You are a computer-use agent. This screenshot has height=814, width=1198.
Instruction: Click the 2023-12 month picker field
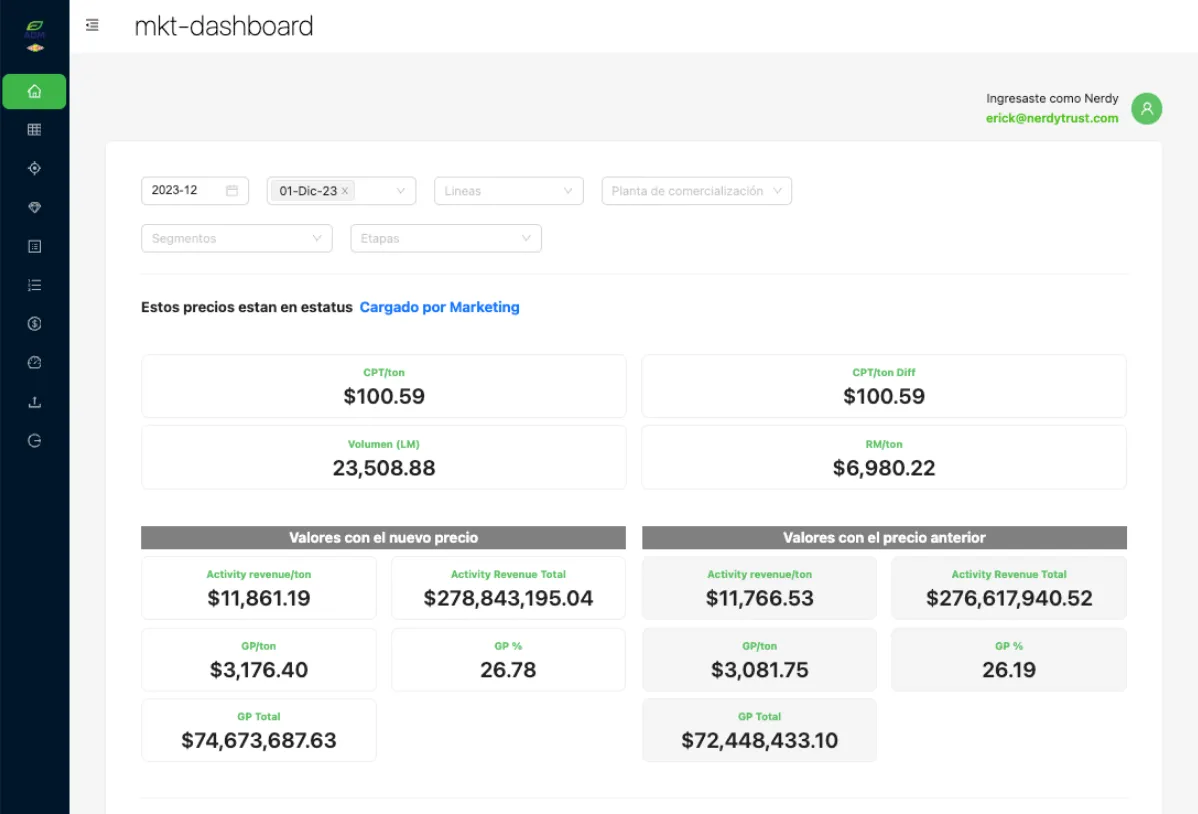[x=195, y=190]
